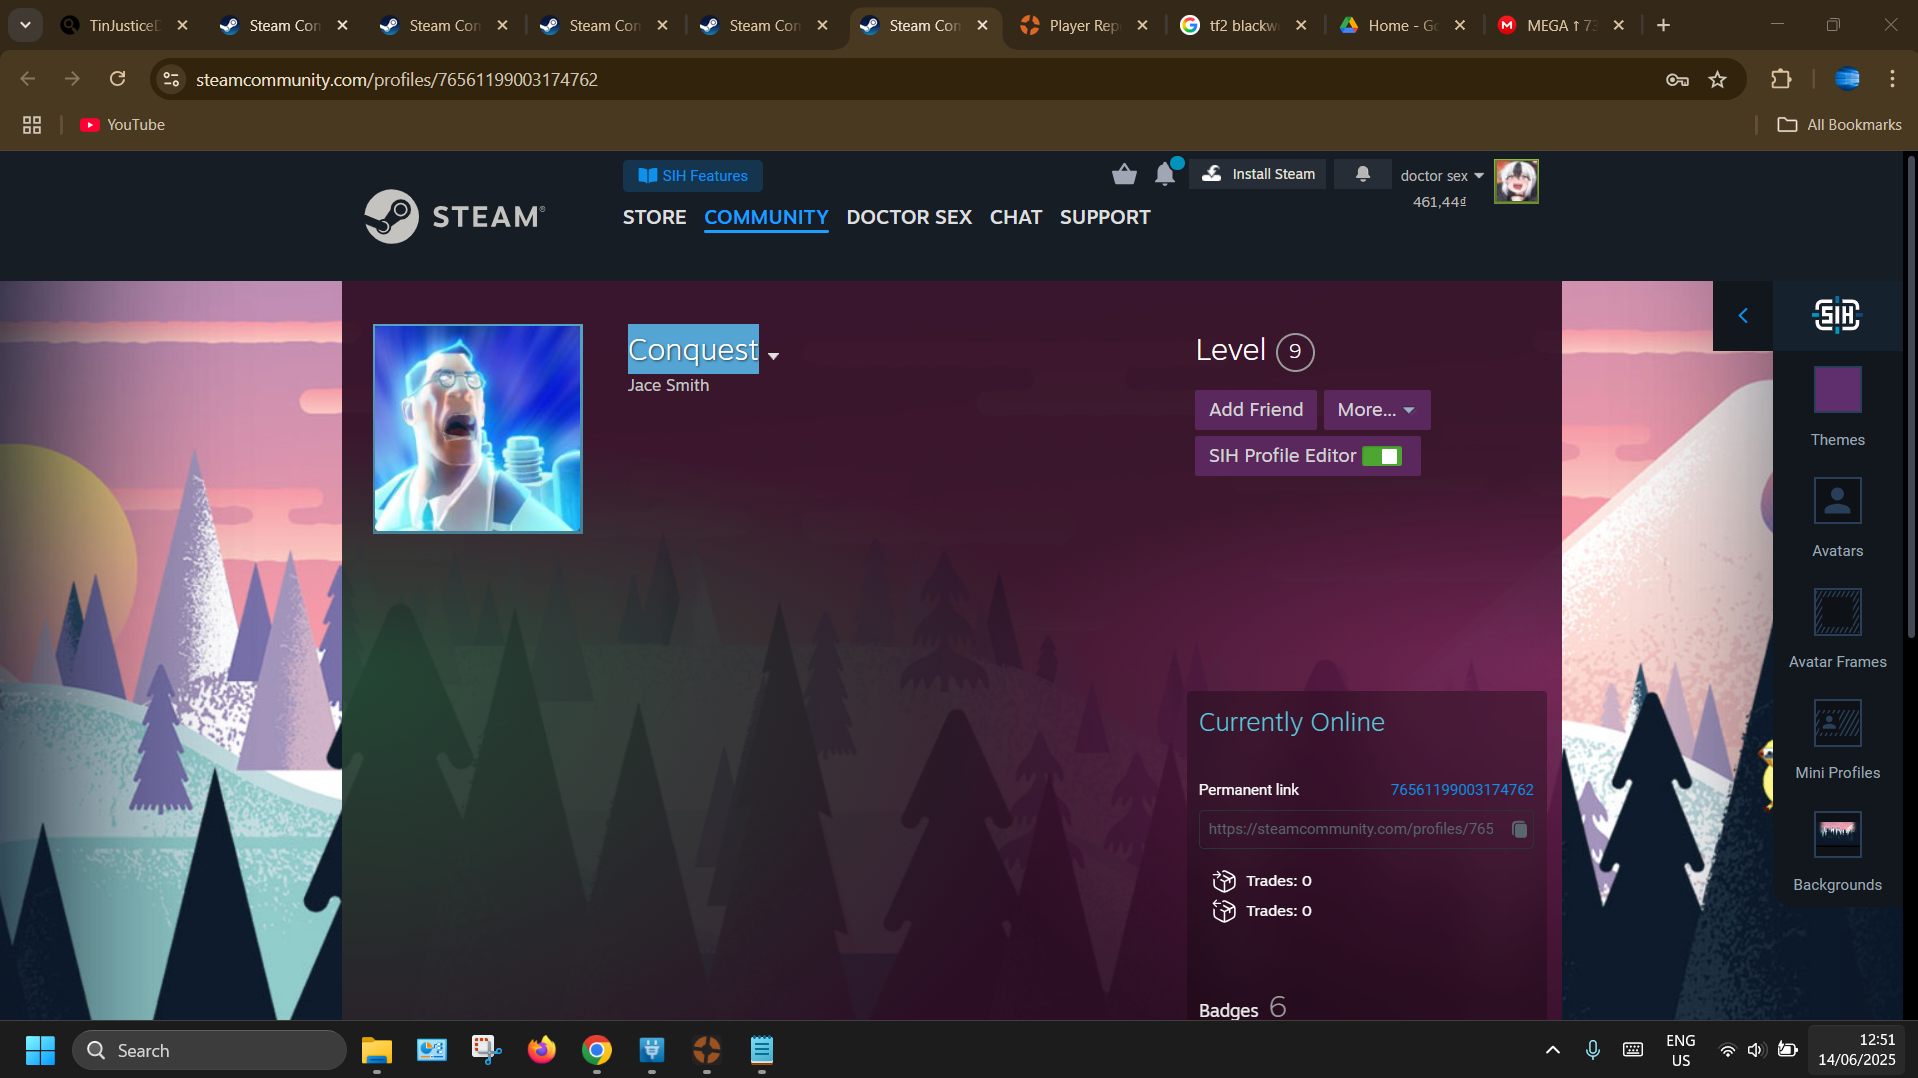Open the Badges link
This screenshot has height=1078, width=1918.
click(1228, 1009)
